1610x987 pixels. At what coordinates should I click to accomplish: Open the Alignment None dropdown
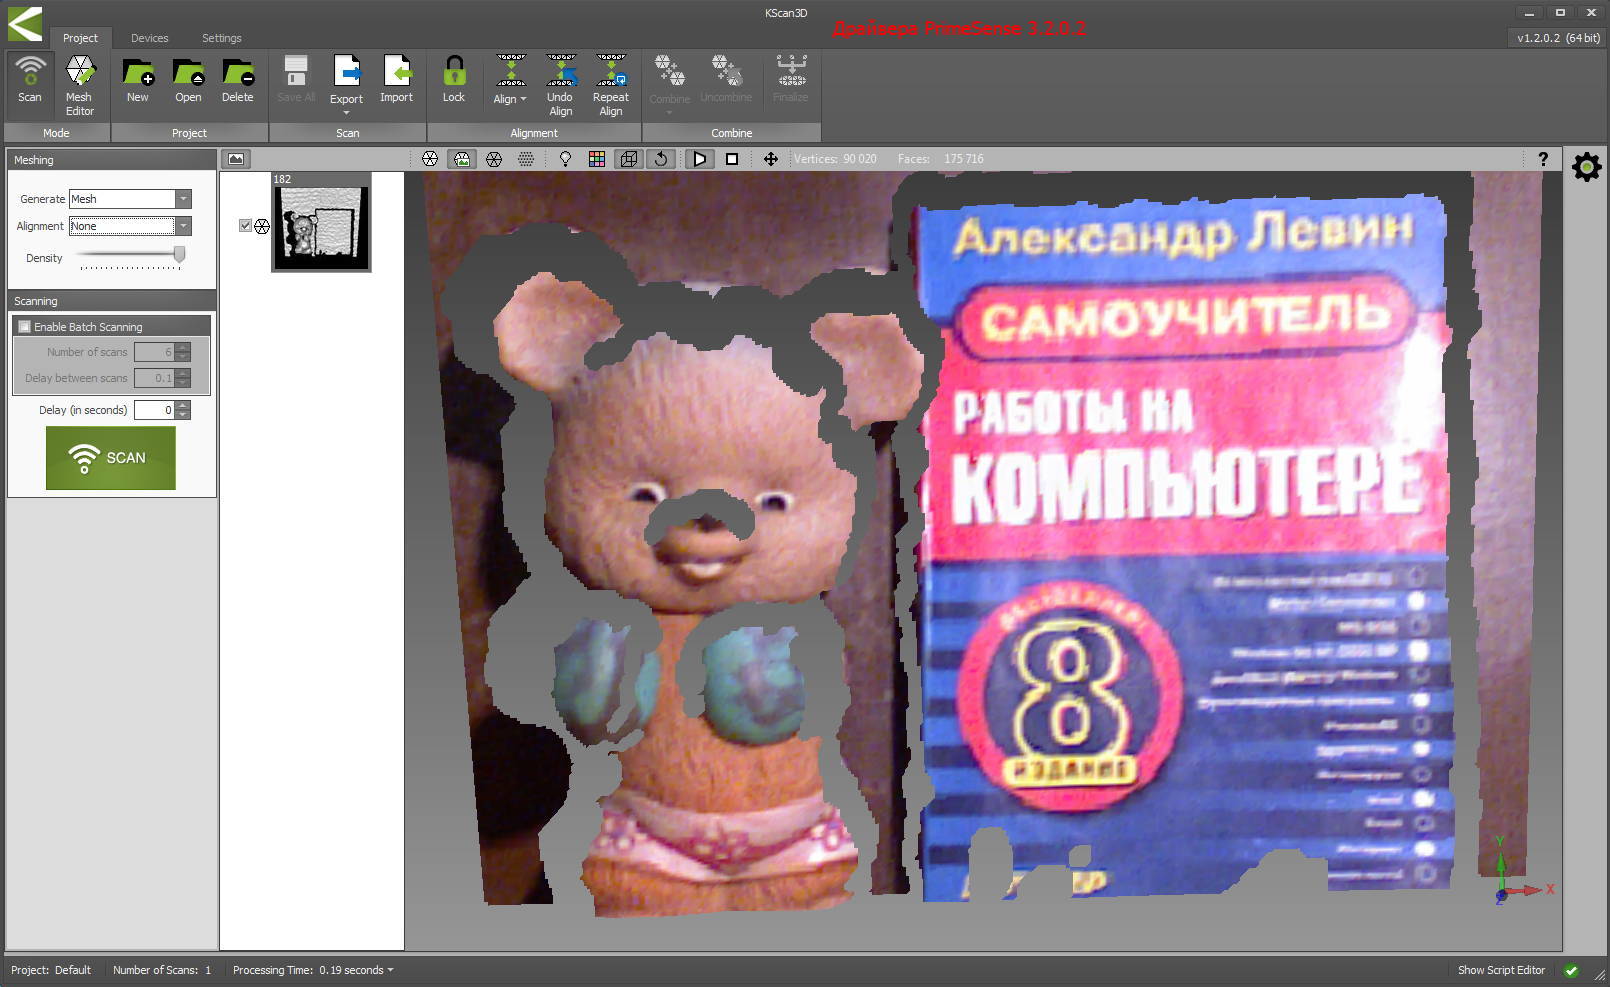pyautogui.click(x=183, y=226)
